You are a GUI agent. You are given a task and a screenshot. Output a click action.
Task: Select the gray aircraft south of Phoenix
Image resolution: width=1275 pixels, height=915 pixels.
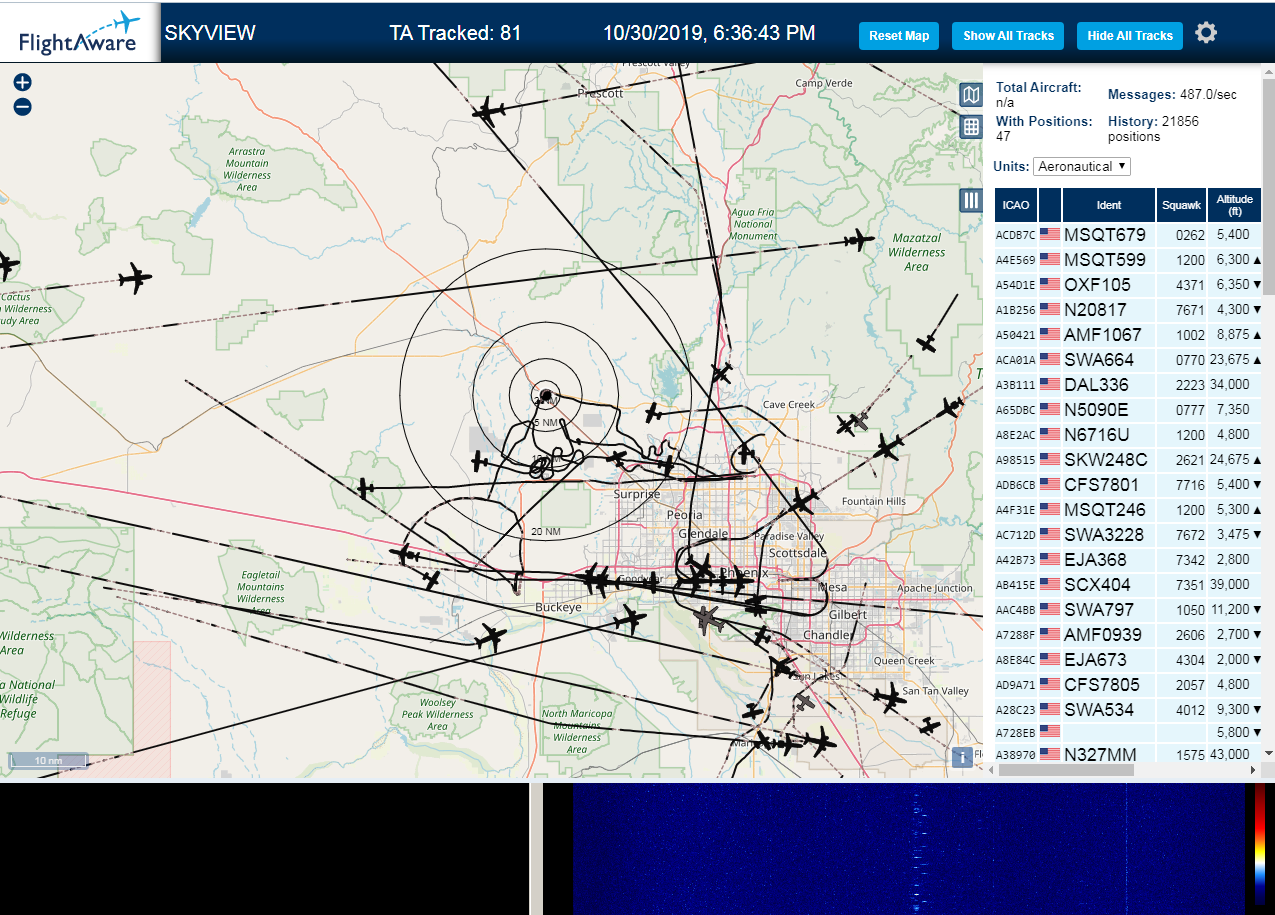coord(710,619)
